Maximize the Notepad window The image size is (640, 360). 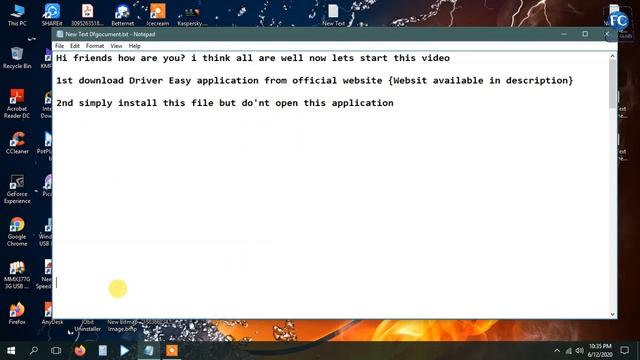pyautogui.click(x=585, y=34)
